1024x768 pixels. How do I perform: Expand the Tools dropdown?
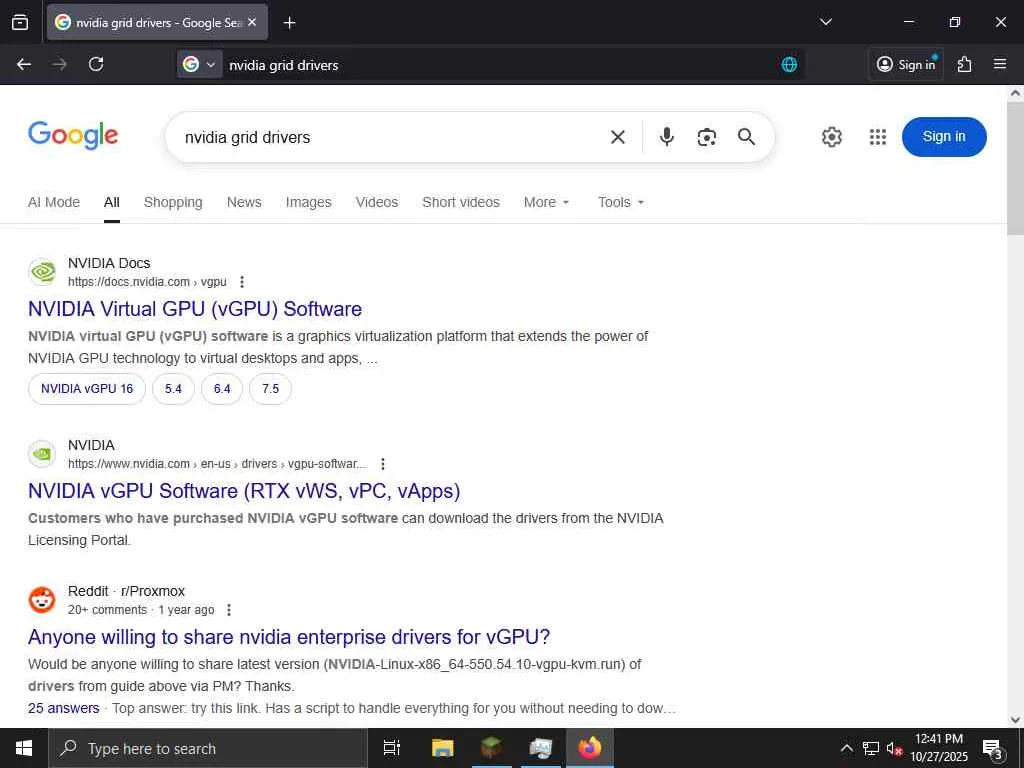[620, 202]
